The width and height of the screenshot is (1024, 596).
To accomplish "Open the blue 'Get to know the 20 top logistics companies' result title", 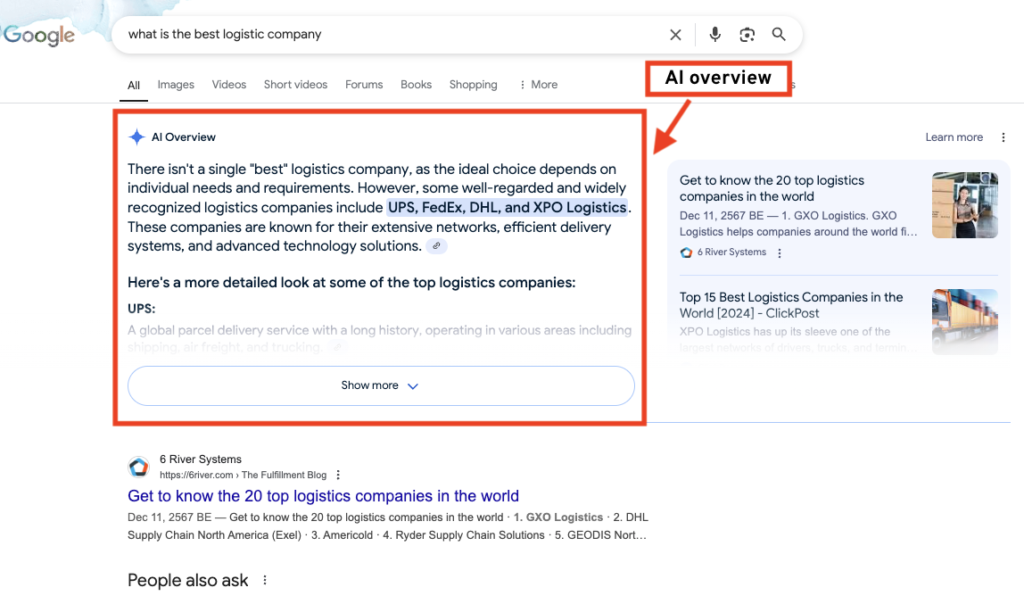I will point(323,496).
